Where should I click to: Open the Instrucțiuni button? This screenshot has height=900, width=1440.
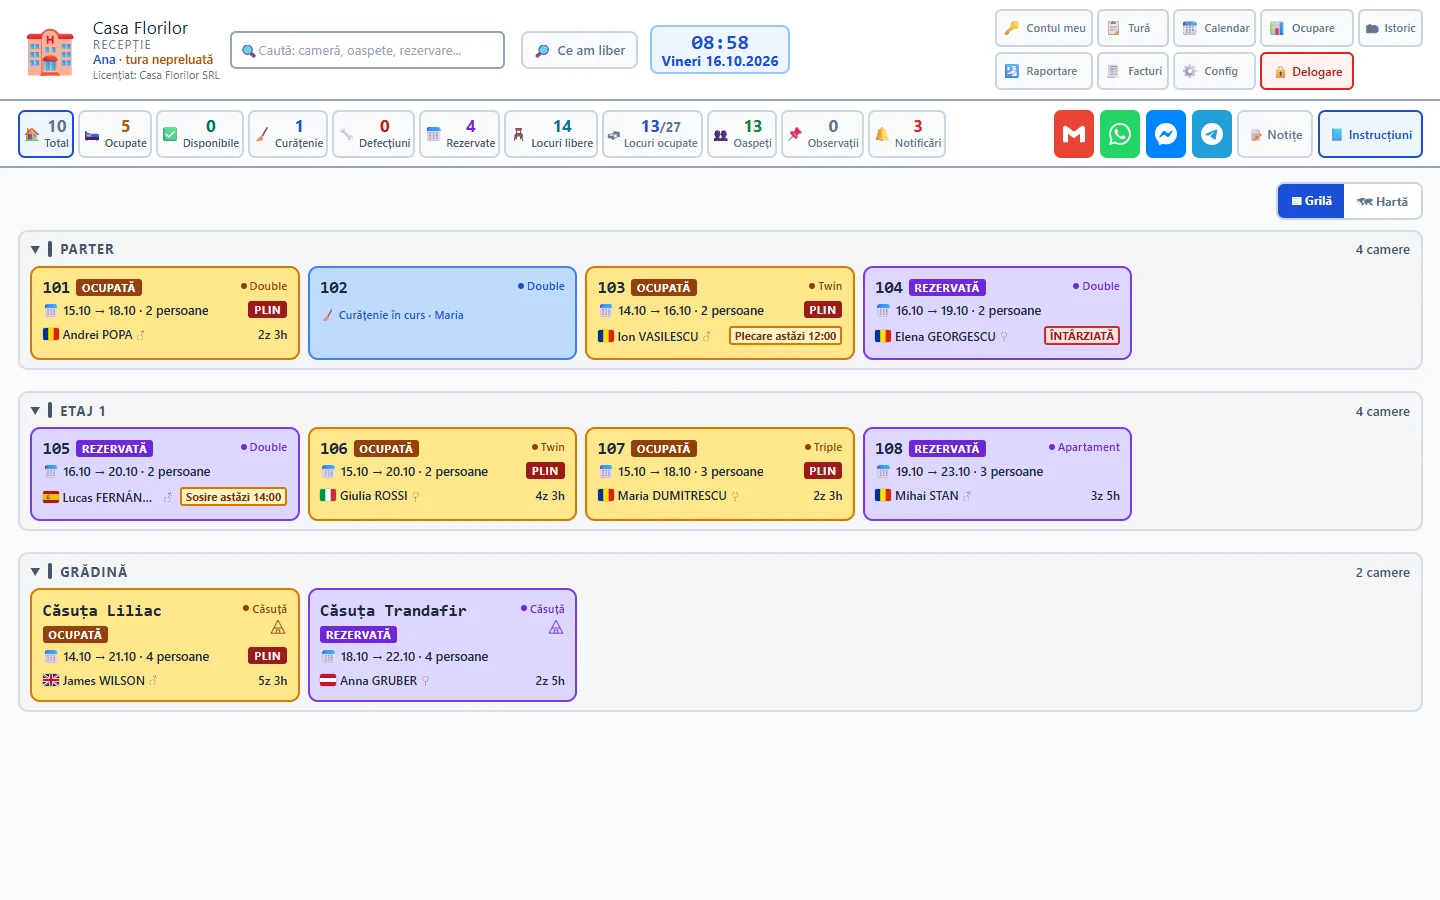(x=1370, y=134)
